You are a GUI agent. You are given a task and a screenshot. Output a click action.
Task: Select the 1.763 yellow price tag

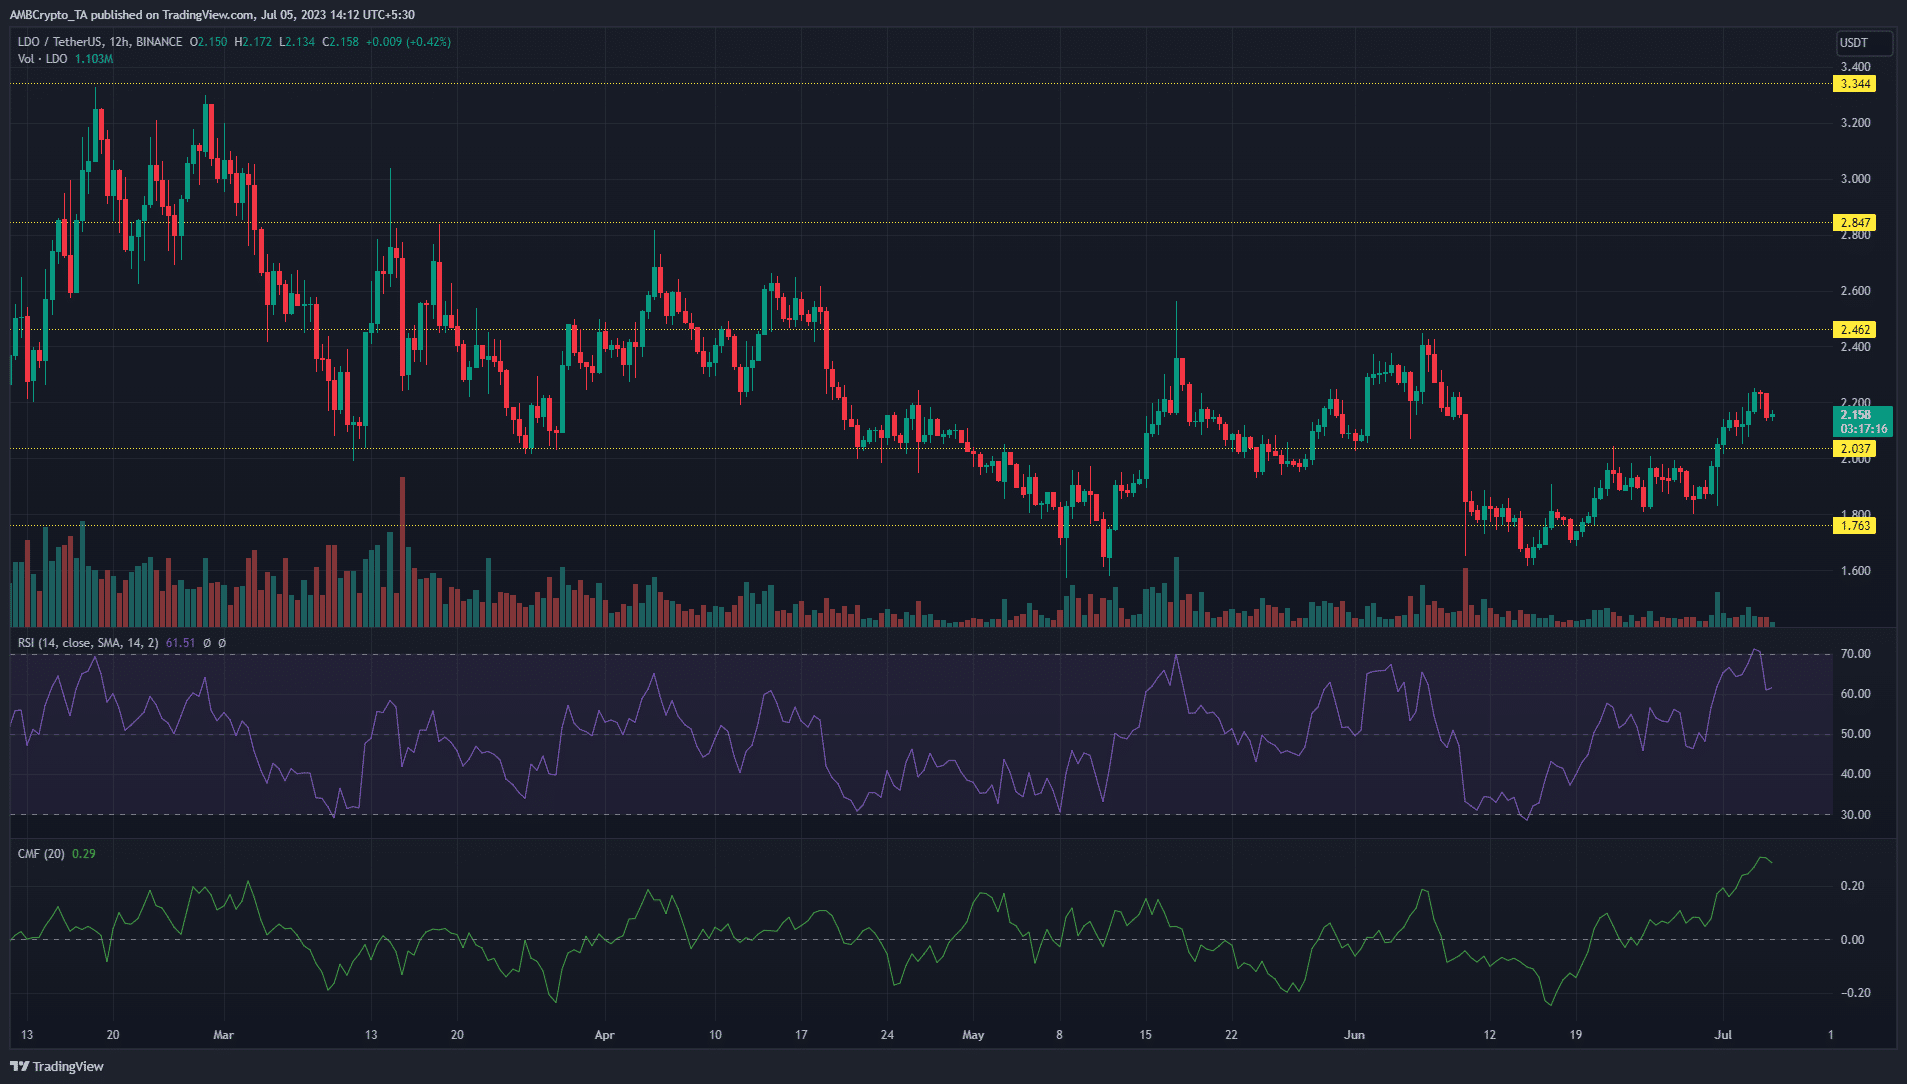pos(1855,525)
